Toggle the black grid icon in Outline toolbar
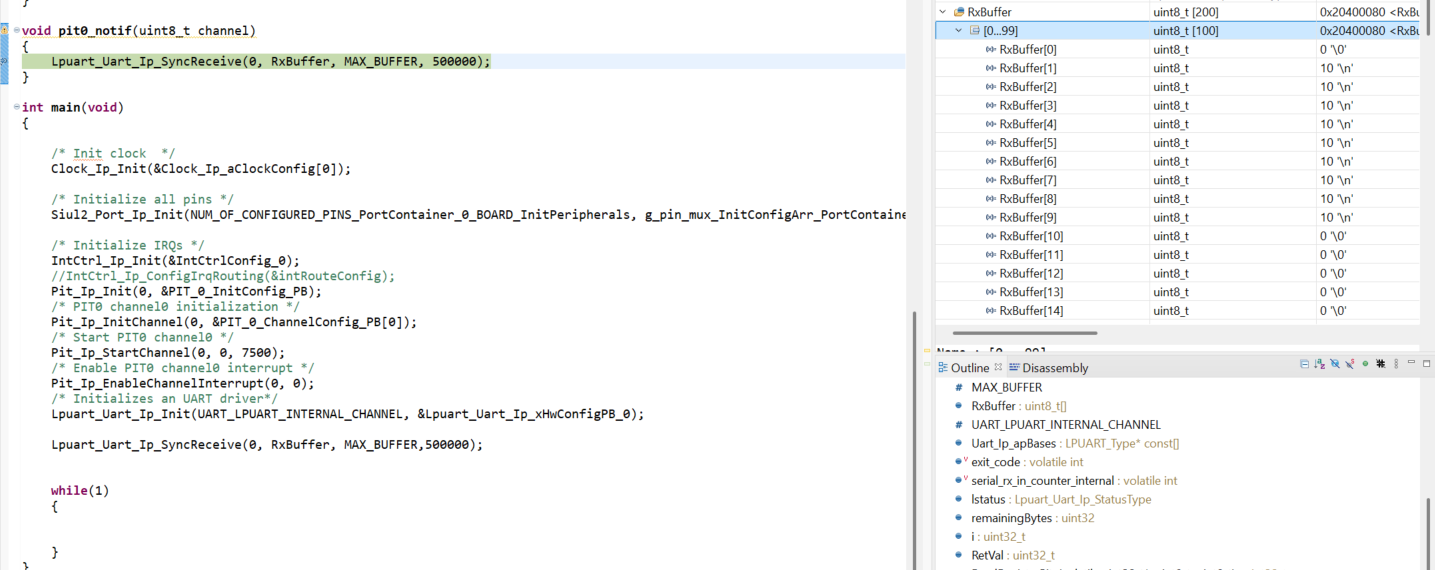1435x570 pixels. [x=1380, y=364]
